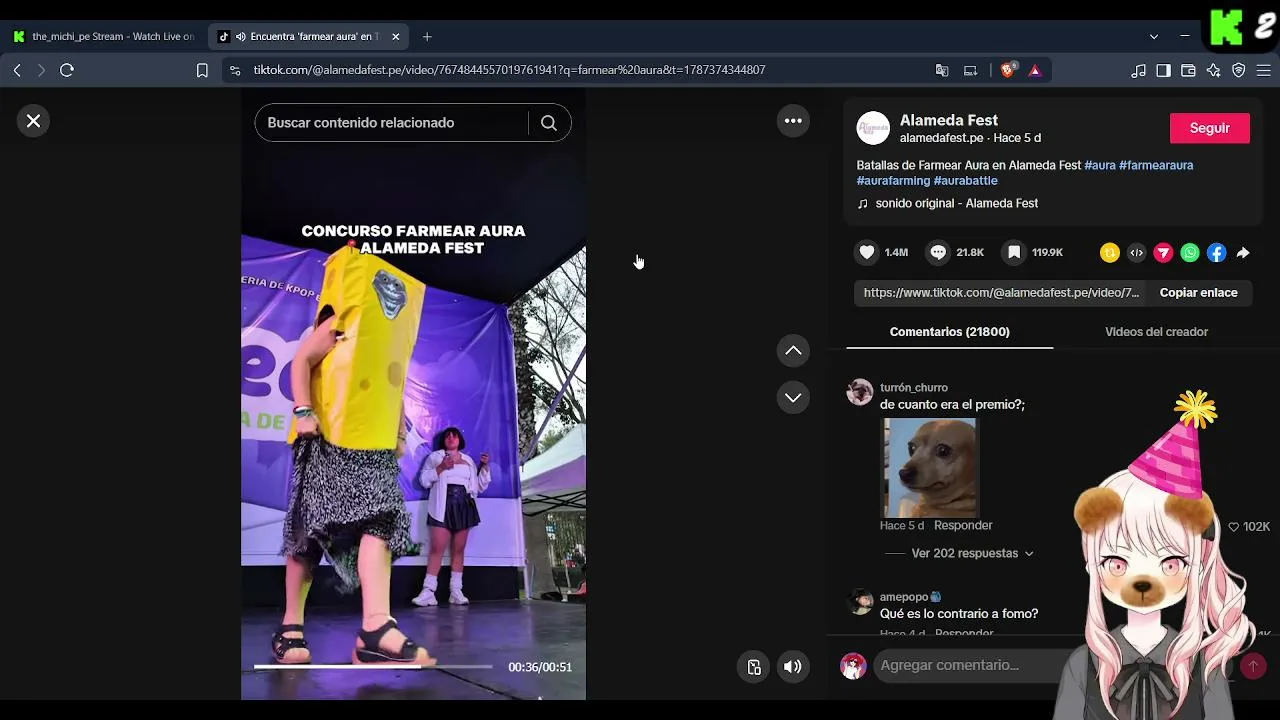
Task: Open the #aurabattle hashtag link
Action: coord(966,181)
